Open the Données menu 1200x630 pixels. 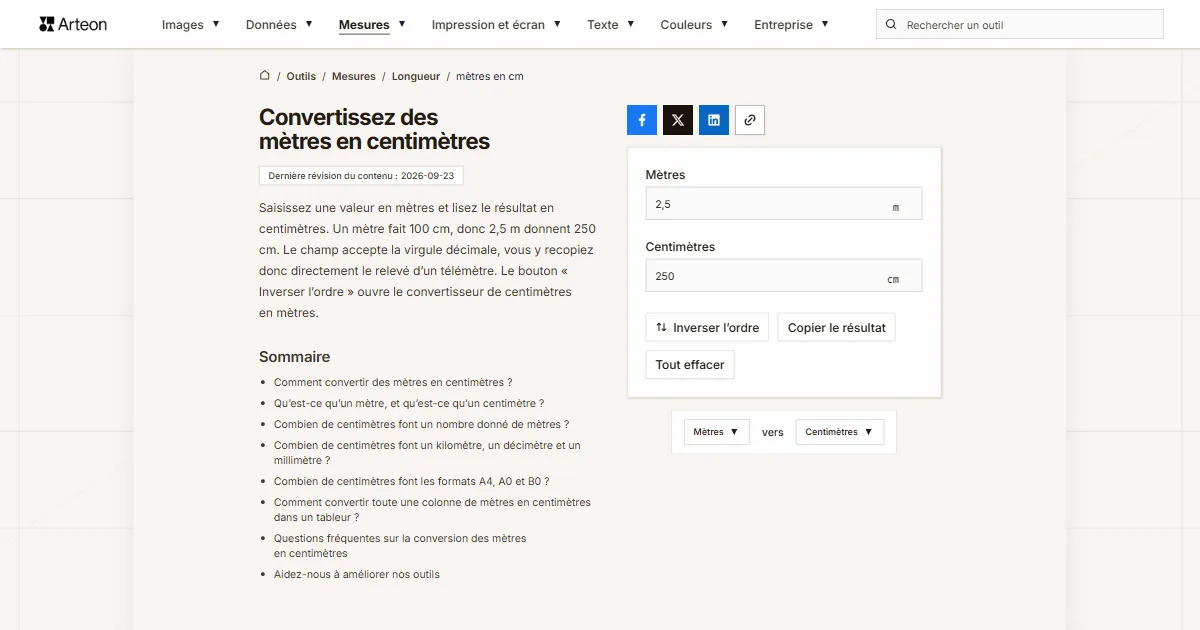[x=279, y=24]
